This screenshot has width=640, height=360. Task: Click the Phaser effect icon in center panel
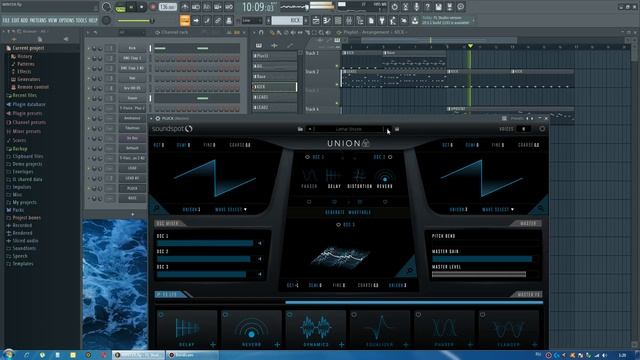point(309,176)
